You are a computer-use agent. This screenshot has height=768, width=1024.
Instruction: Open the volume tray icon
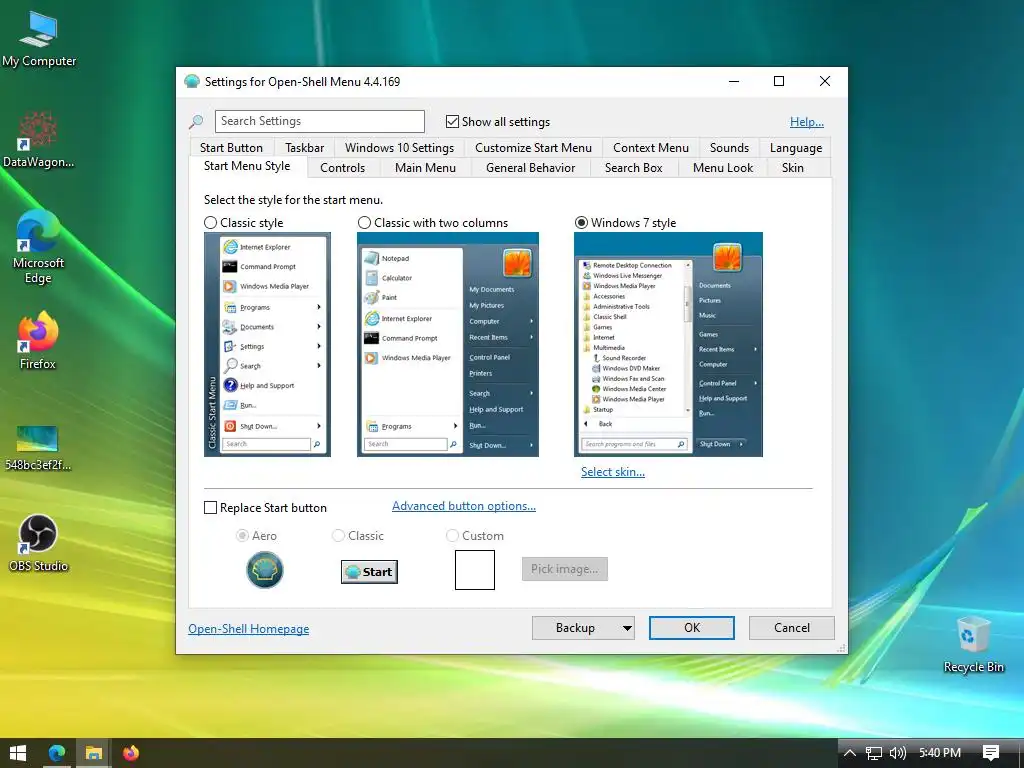pyautogui.click(x=898, y=753)
